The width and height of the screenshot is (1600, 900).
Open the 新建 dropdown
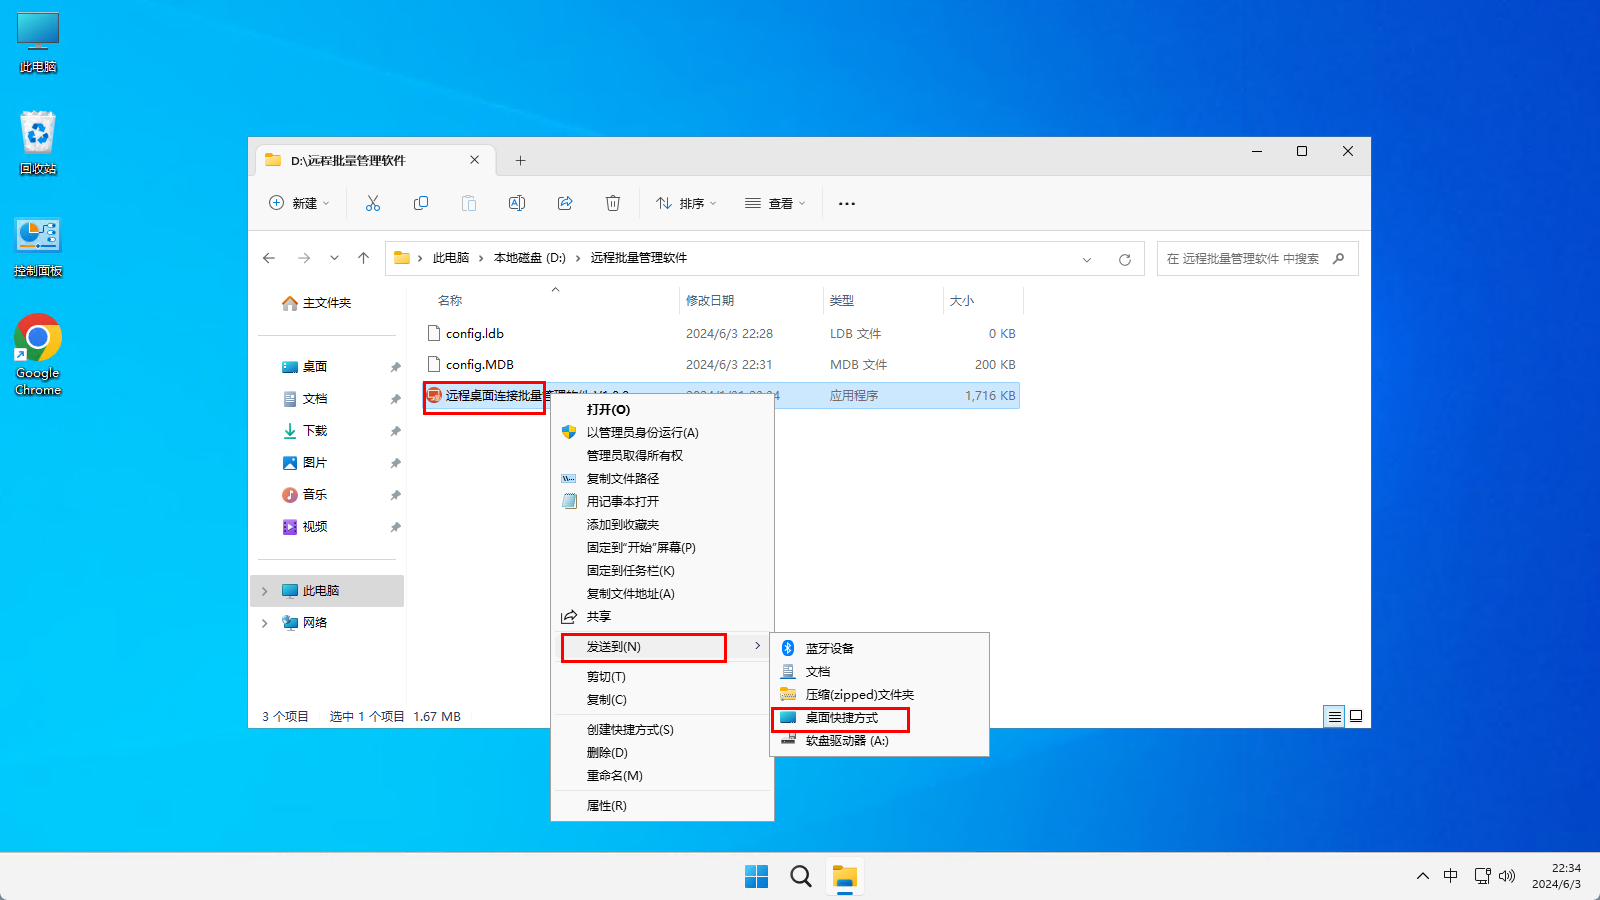coord(299,203)
